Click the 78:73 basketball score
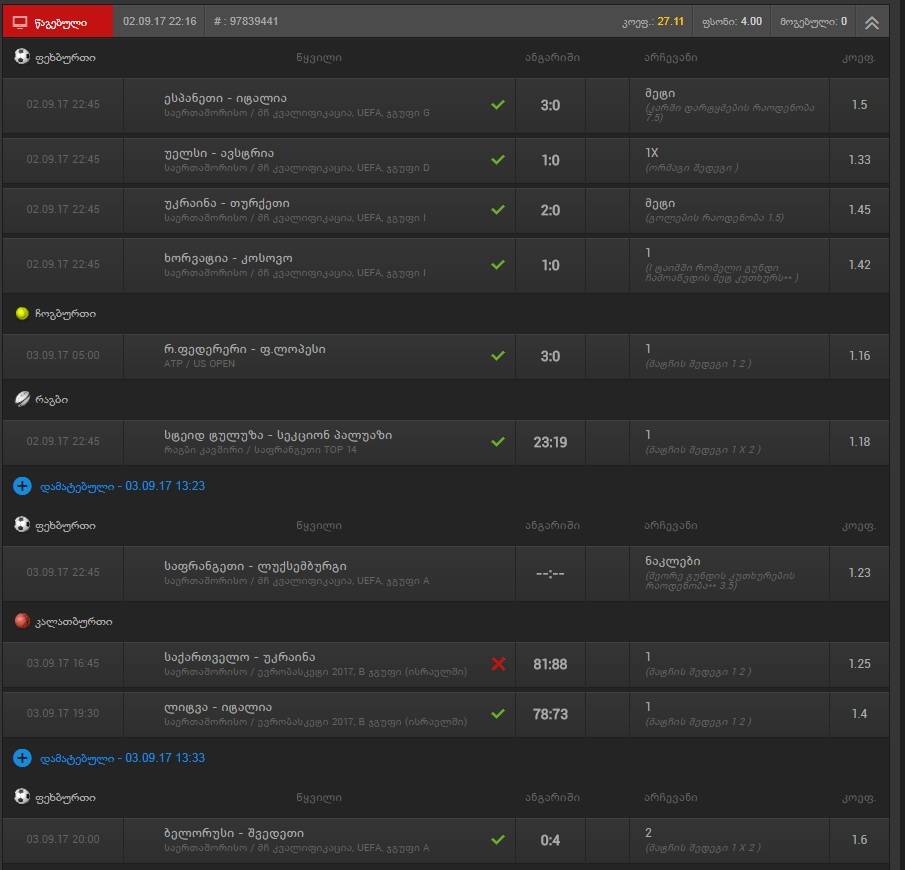905x870 pixels. point(550,714)
